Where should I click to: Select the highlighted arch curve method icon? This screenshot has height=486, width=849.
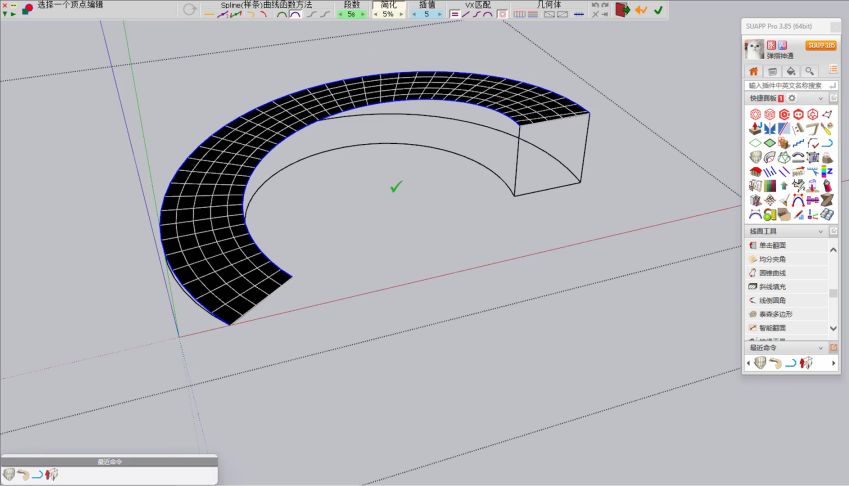pyautogui.click(x=295, y=15)
